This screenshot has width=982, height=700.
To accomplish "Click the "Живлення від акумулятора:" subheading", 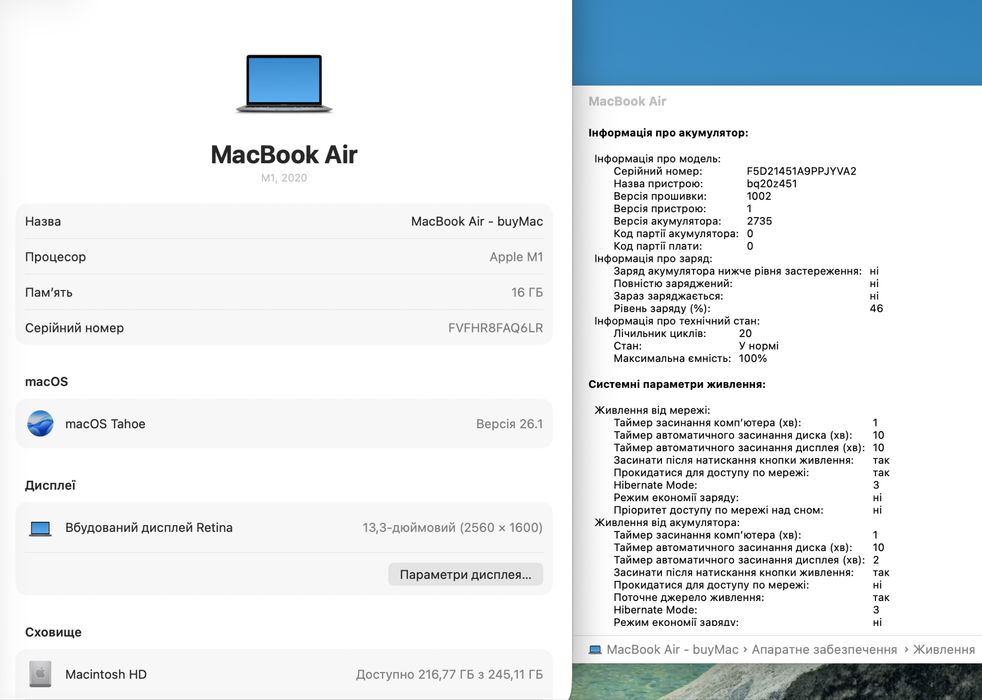I will point(667,523).
